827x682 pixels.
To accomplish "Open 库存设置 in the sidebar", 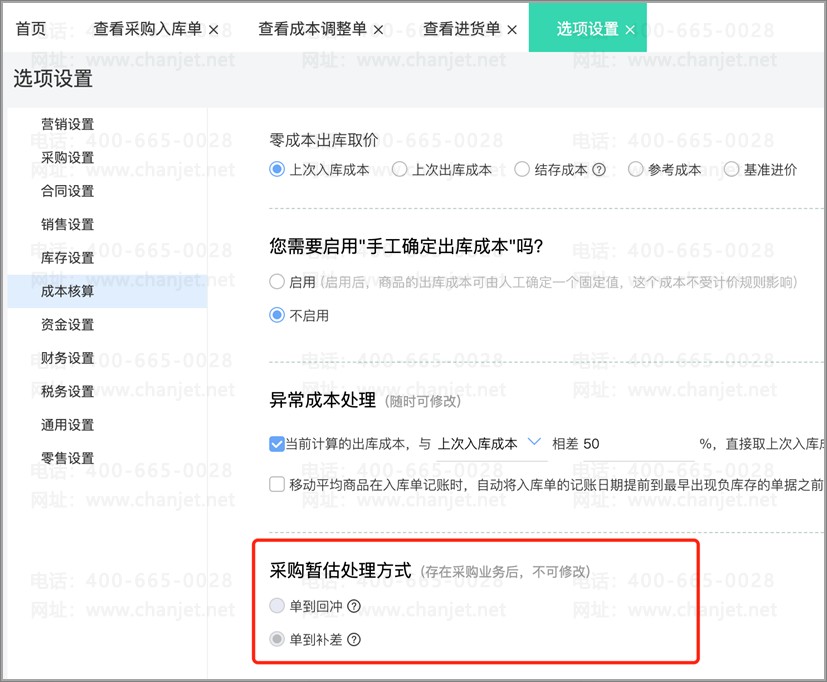I will pyautogui.click(x=68, y=258).
